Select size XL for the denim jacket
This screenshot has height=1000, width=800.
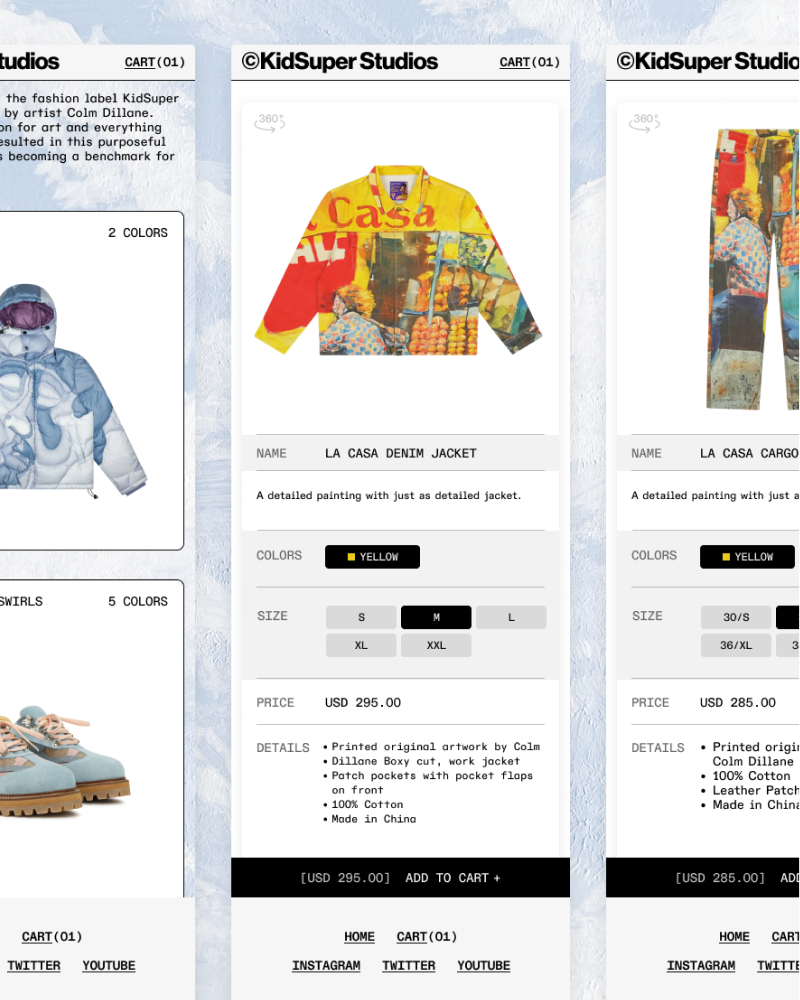click(361, 645)
